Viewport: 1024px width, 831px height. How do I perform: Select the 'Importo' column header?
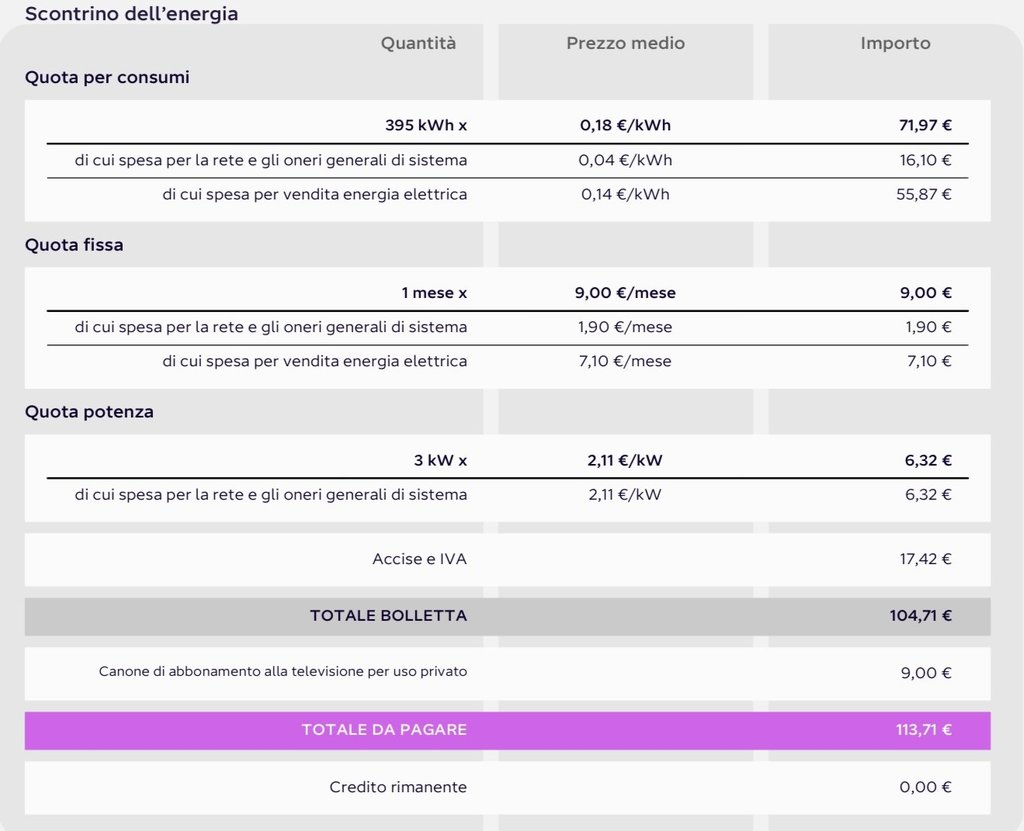(895, 43)
